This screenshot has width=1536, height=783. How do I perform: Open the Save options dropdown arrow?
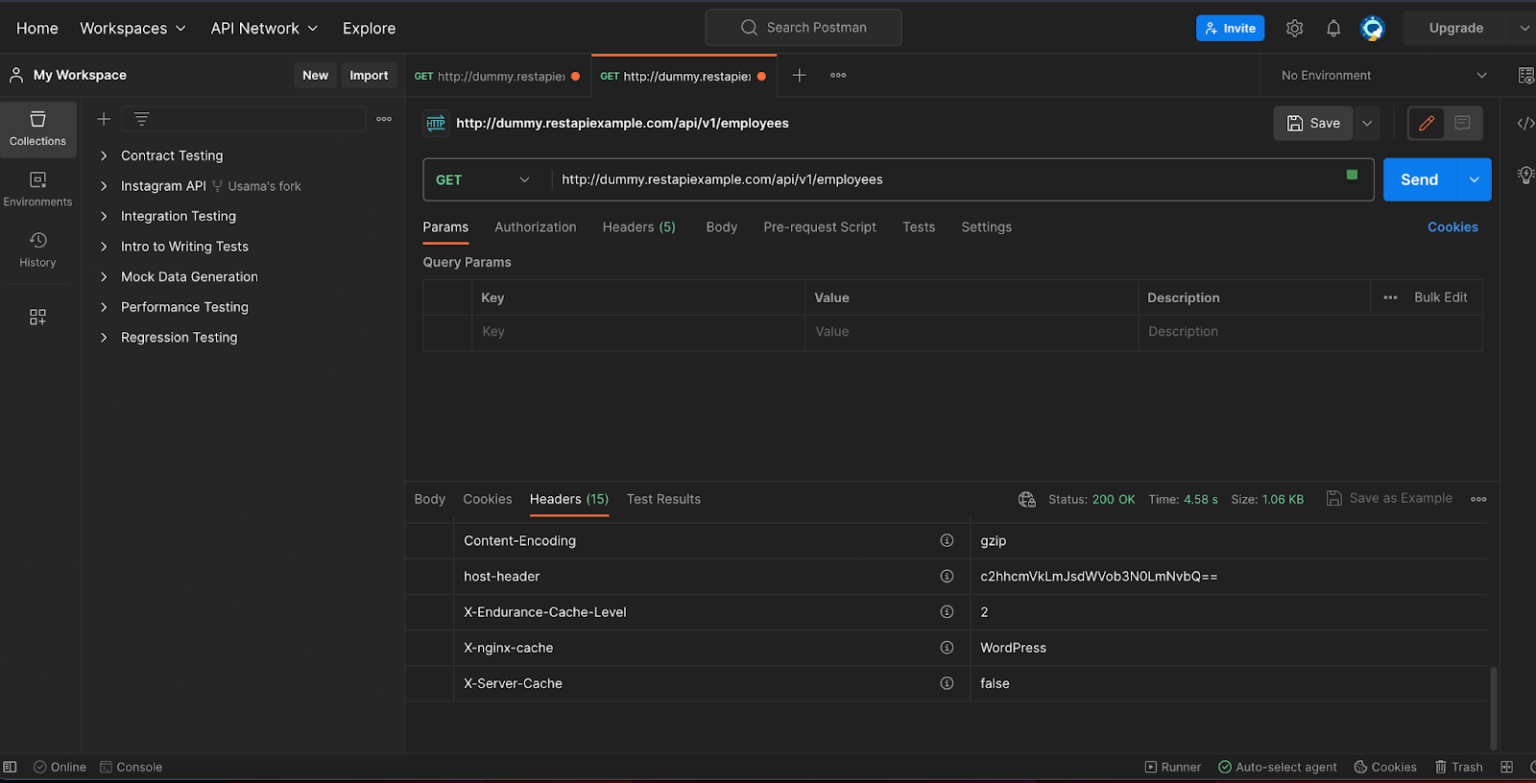tap(1367, 123)
